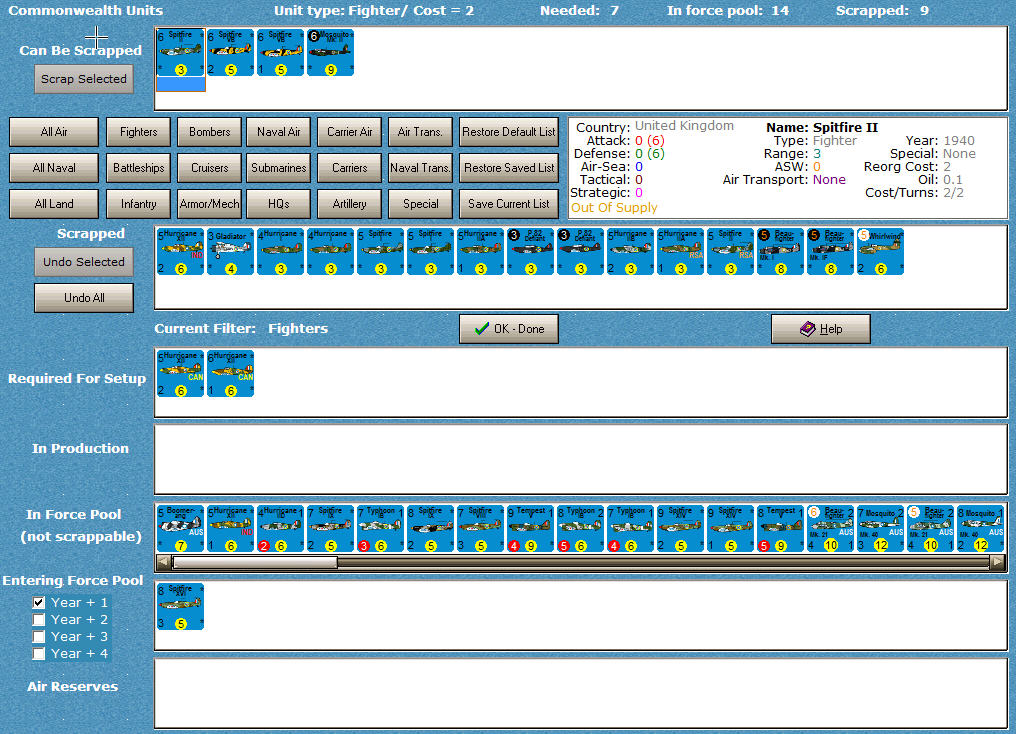Select the All Land category
This screenshot has height=734, width=1016.
point(53,203)
